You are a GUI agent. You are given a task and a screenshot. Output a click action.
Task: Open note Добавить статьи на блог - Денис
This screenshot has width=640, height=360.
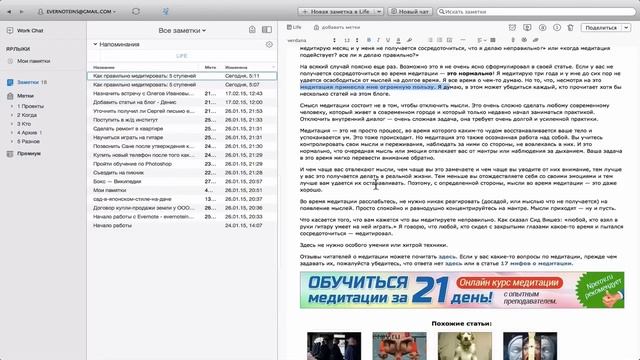[182, 102]
